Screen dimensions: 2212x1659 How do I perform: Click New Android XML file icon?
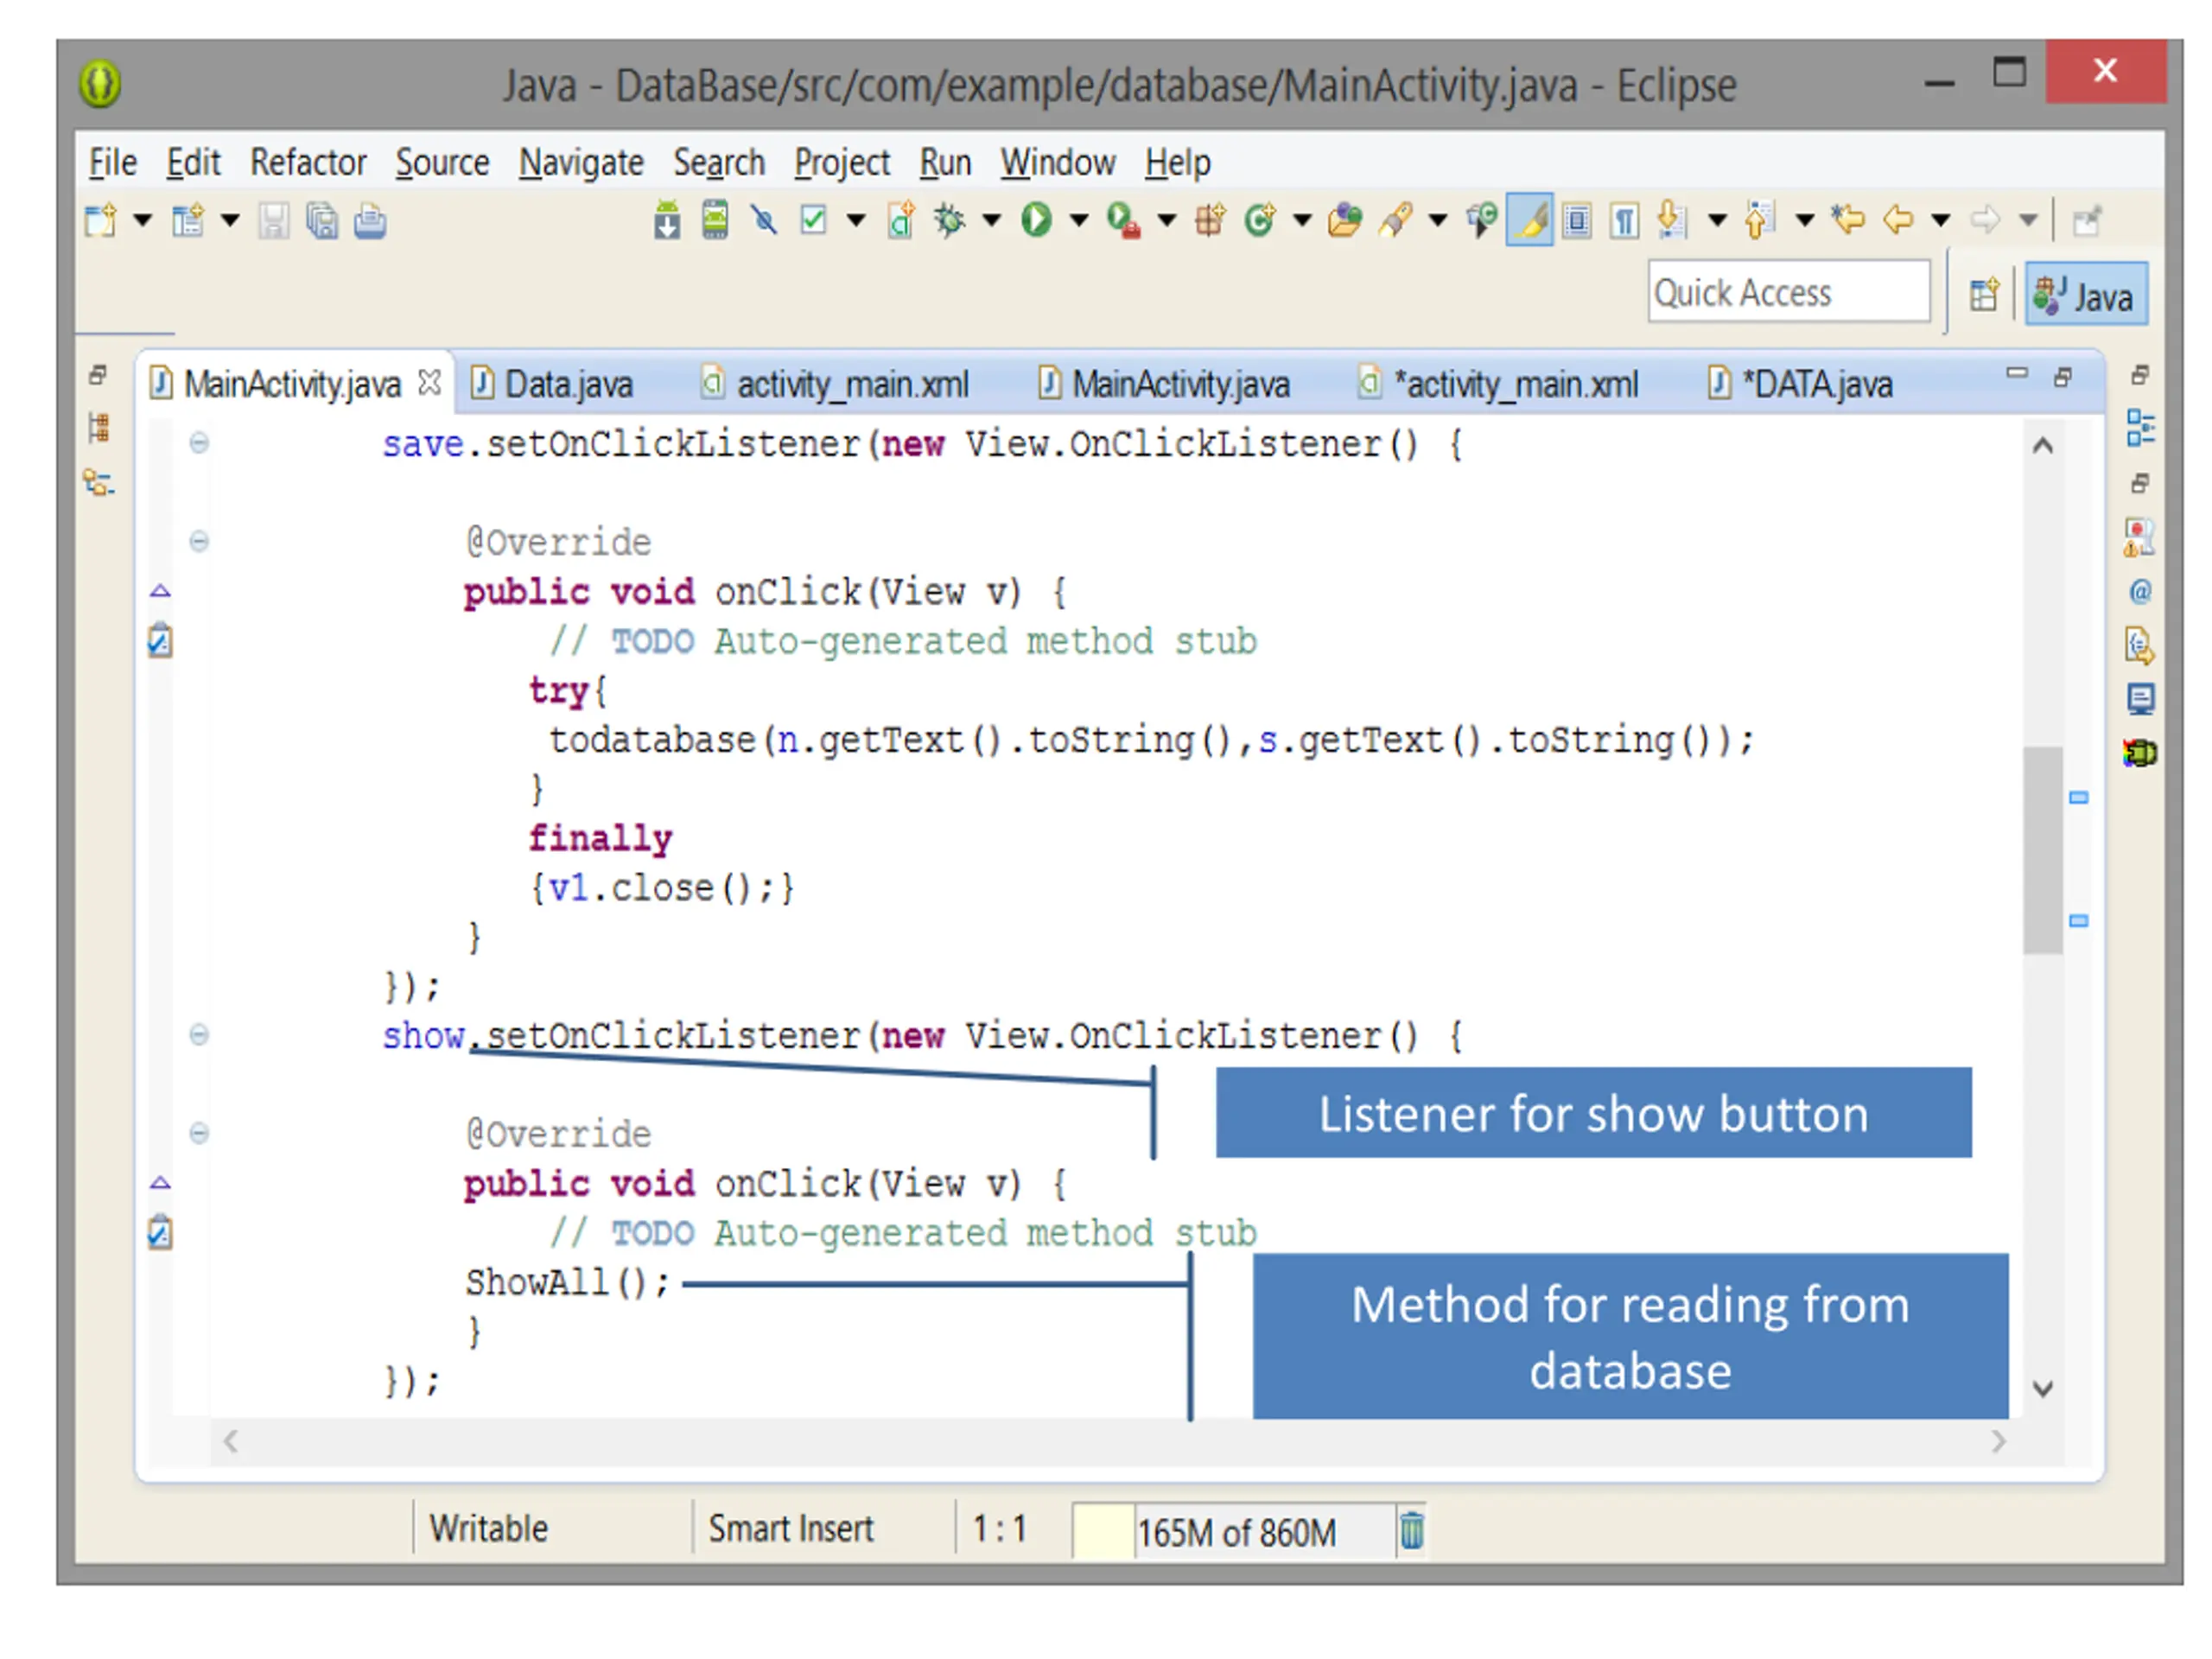[x=901, y=220]
